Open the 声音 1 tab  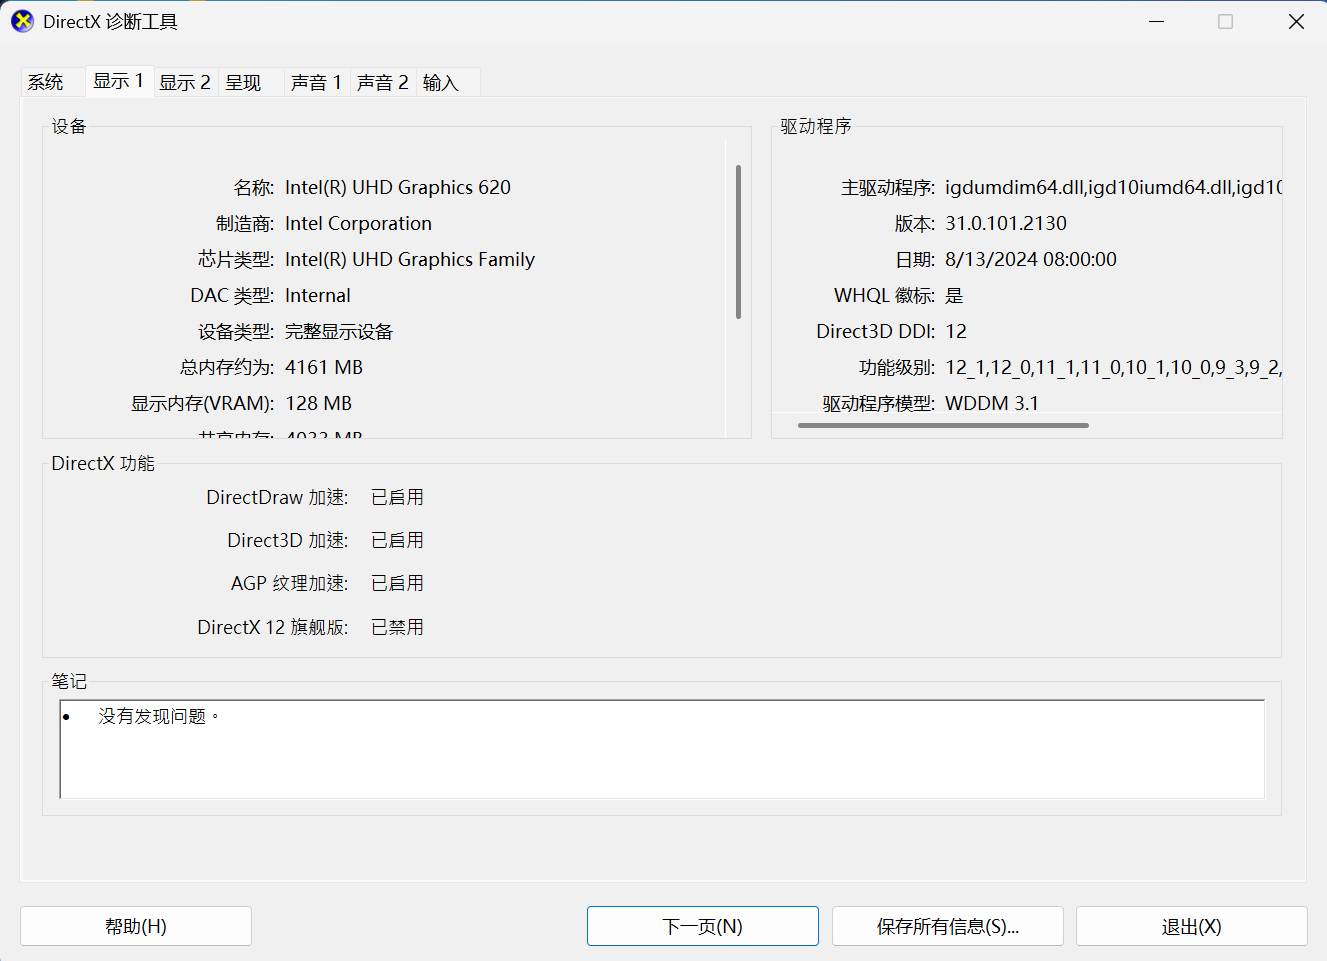(x=316, y=82)
